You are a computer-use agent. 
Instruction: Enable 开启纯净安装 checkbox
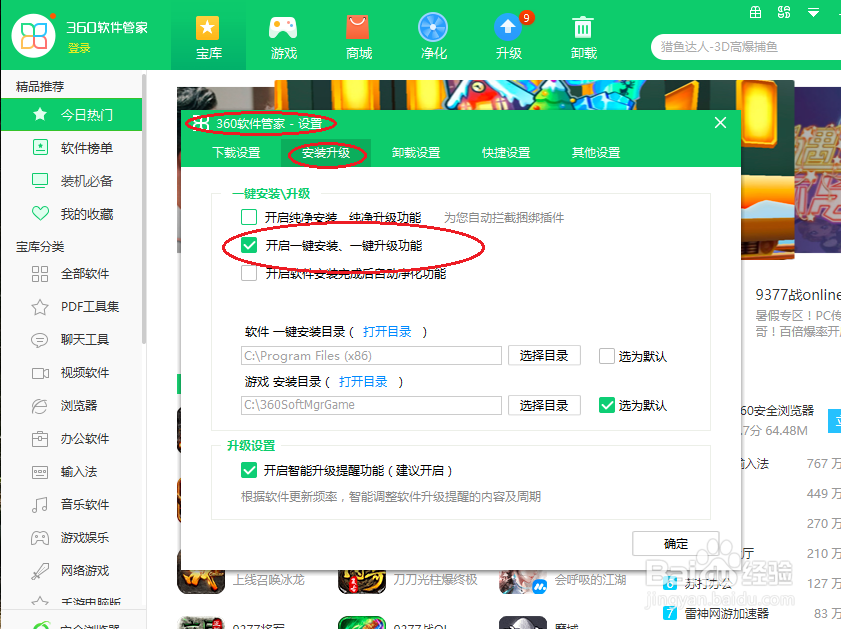click(249, 217)
